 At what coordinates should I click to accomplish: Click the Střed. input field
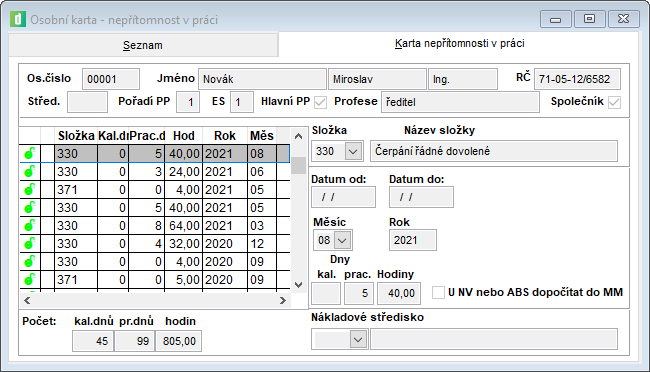point(87,102)
